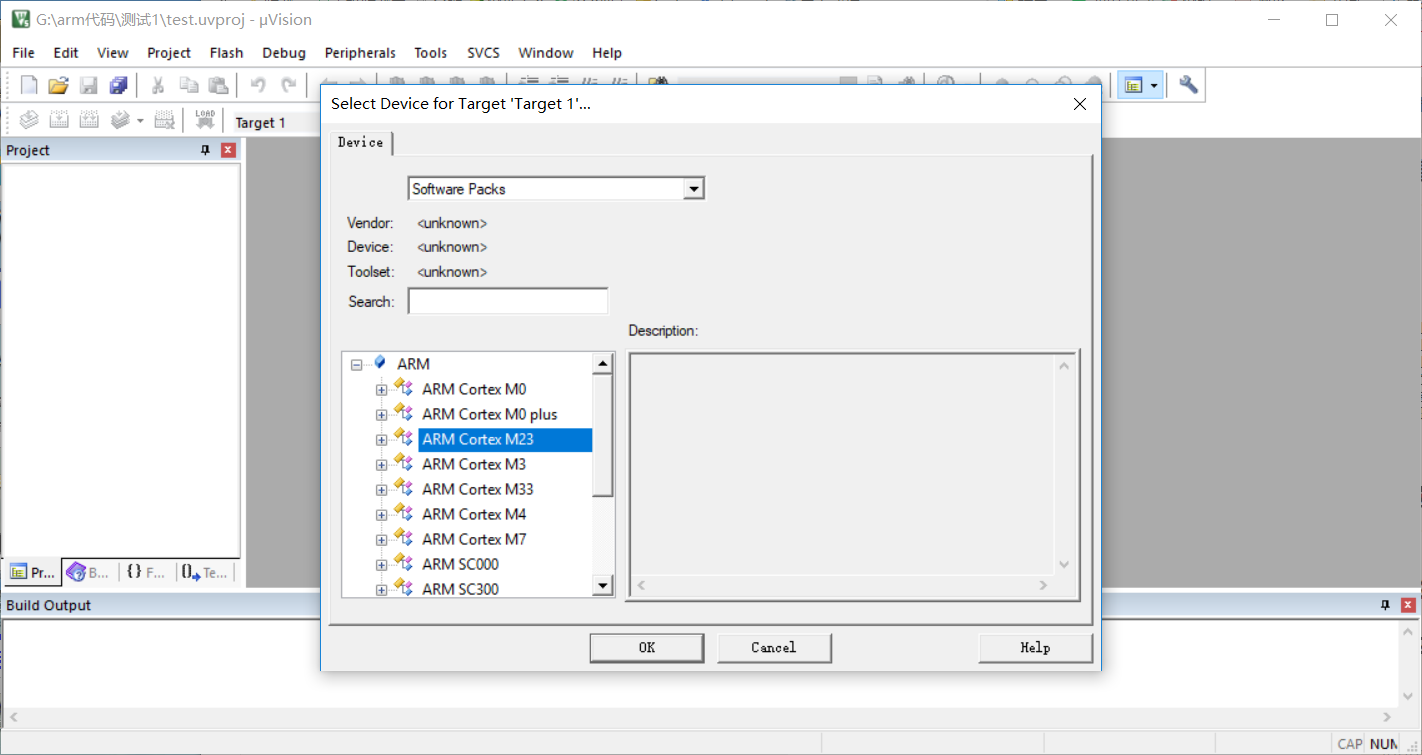Select ARM Cortex M4 in device tree
1422x755 pixels.
(x=474, y=514)
